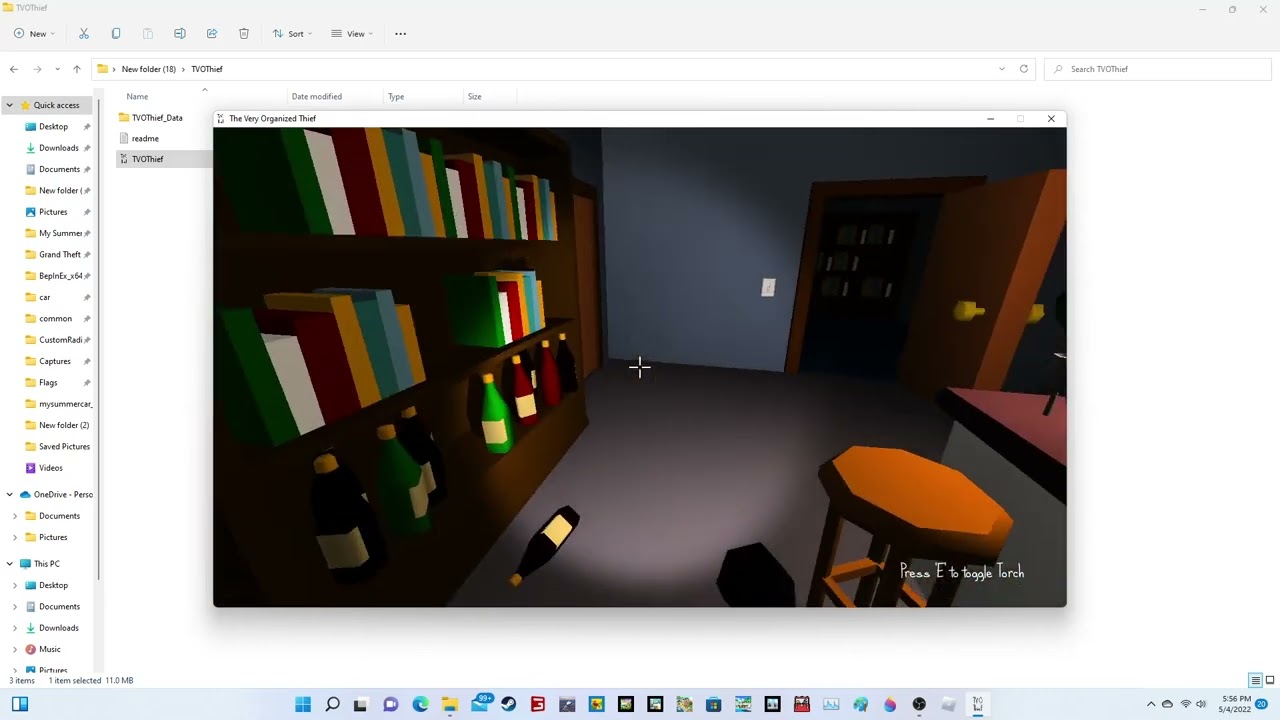This screenshot has height=720, width=1280.
Task: Open My Summer Car folder in Quick access
Action: (60, 234)
